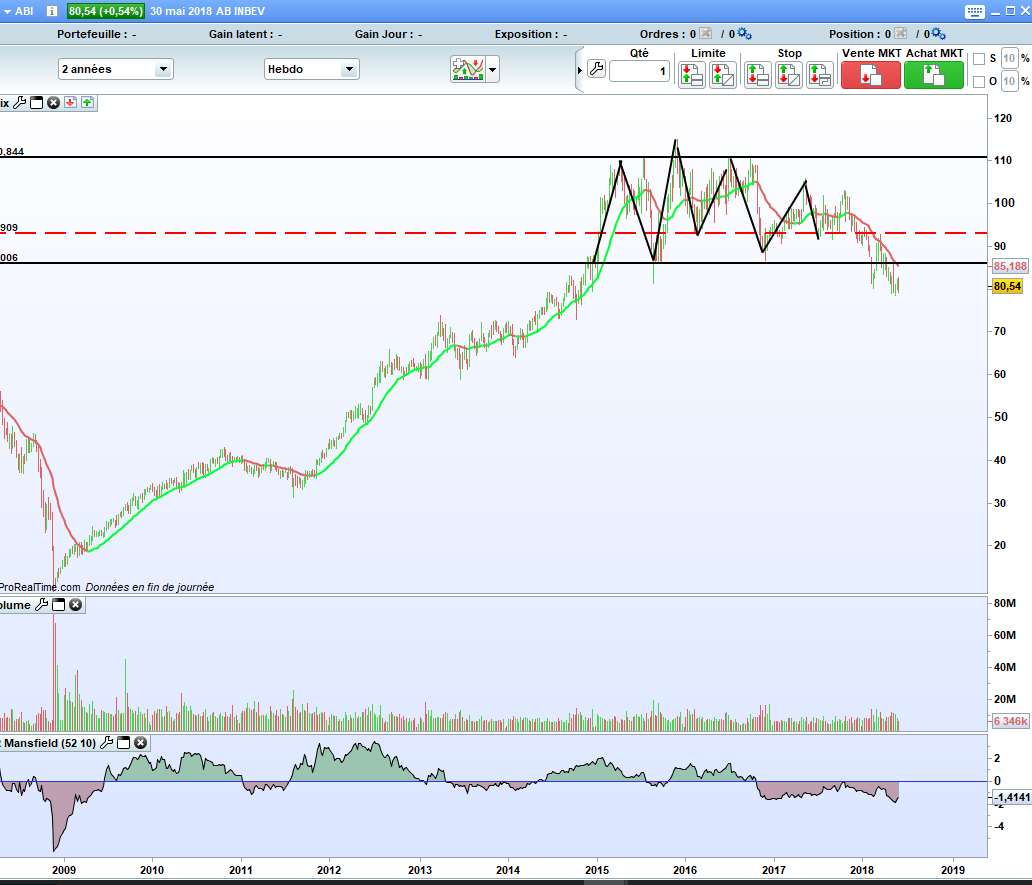Open position settings gear icon
The width and height of the screenshot is (1032, 885).
(x=939, y=34)
